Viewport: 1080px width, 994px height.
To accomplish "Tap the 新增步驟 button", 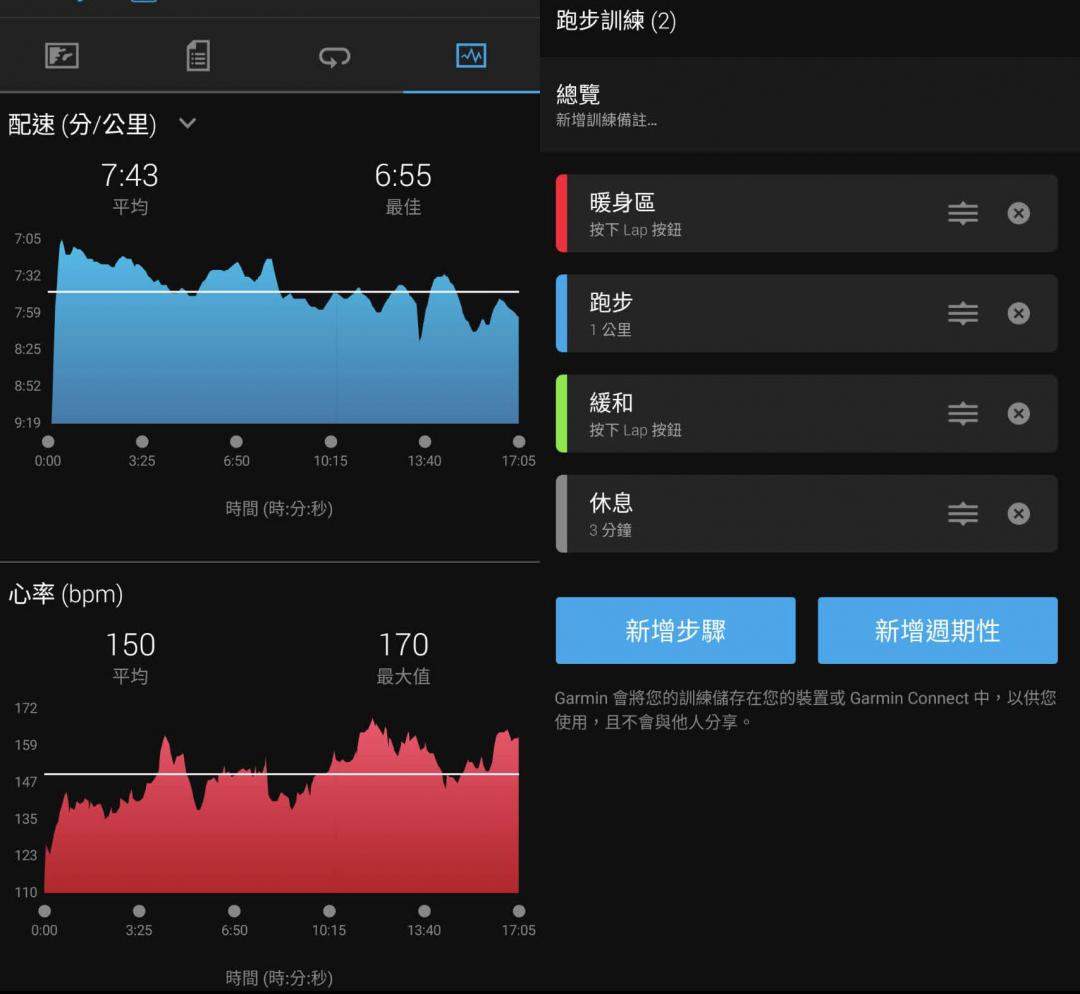I will click(675, 631).
